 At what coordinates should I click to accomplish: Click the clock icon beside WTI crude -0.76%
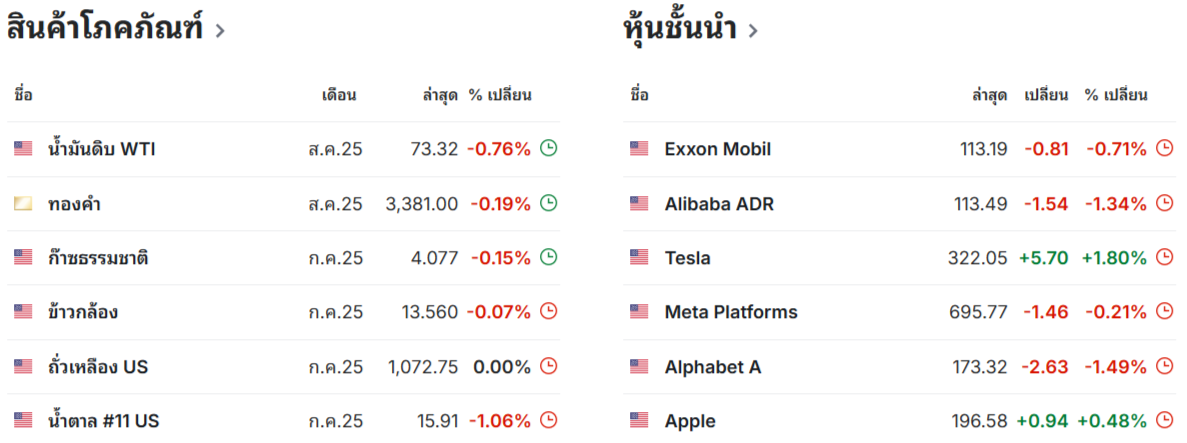(548, 148)
